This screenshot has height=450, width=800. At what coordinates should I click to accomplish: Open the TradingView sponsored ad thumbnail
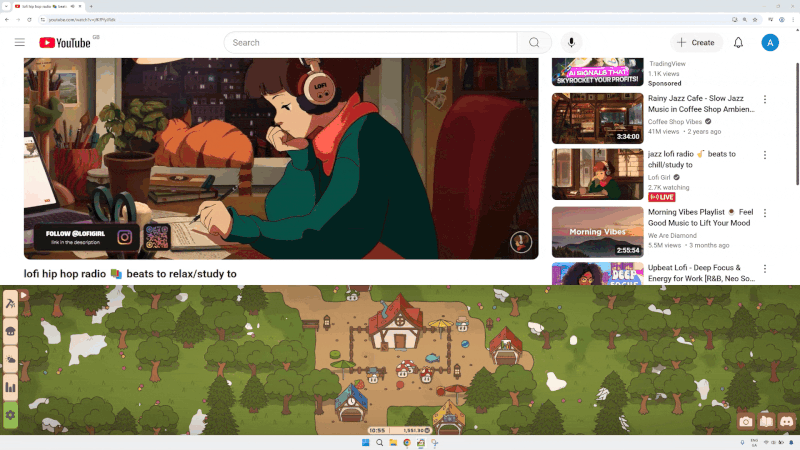(597, 72)
